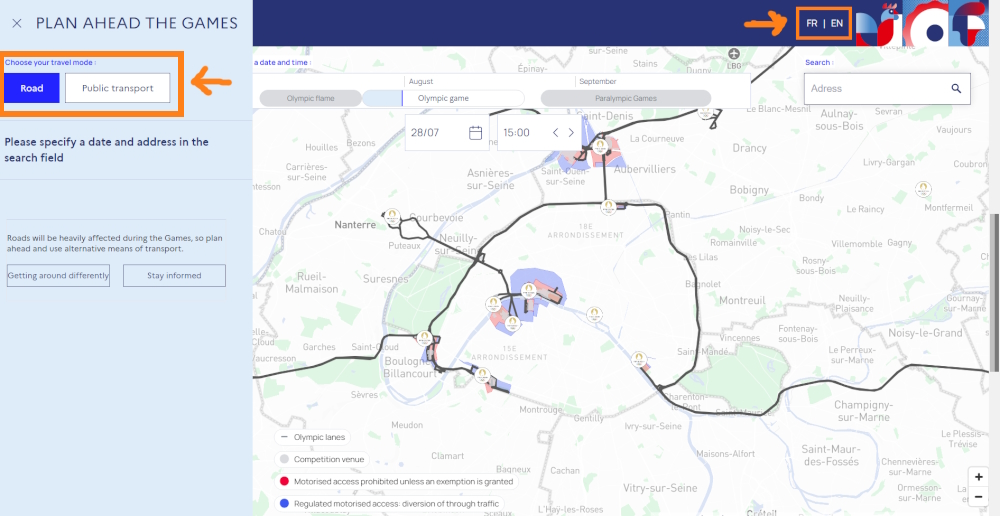Open venue marker above Montfermeil
This screenshot has height=516, width=1000.
(922, 189)
